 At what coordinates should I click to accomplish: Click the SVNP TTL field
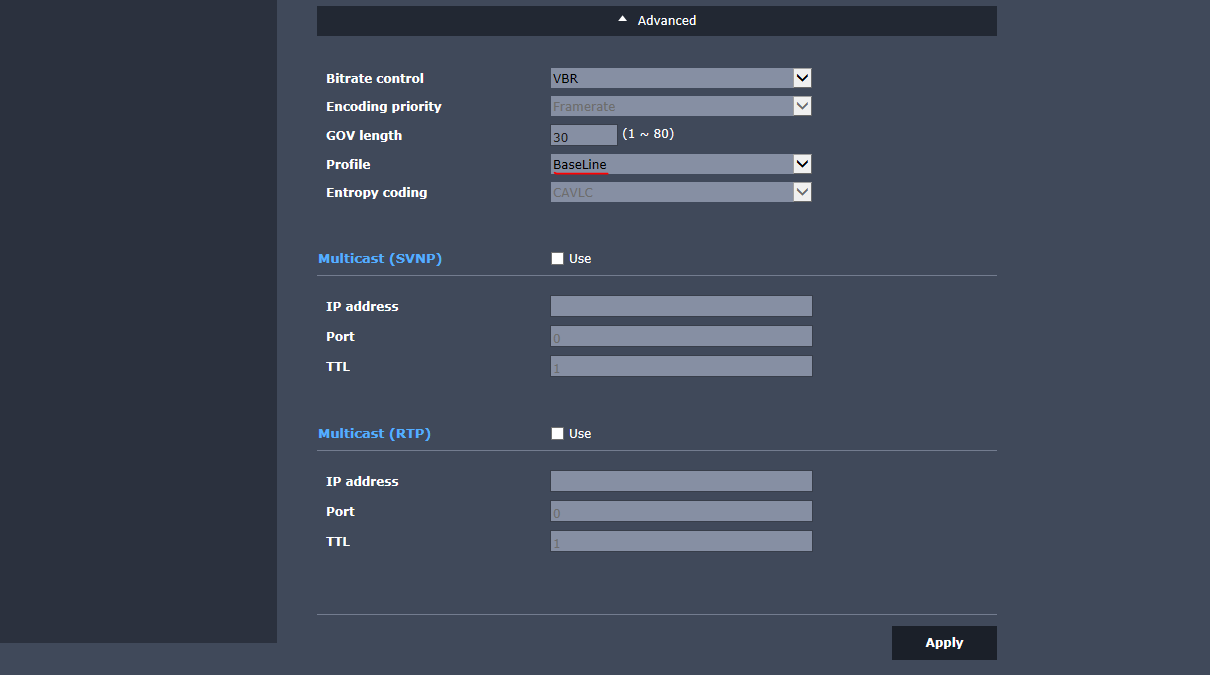coord(681,367)
